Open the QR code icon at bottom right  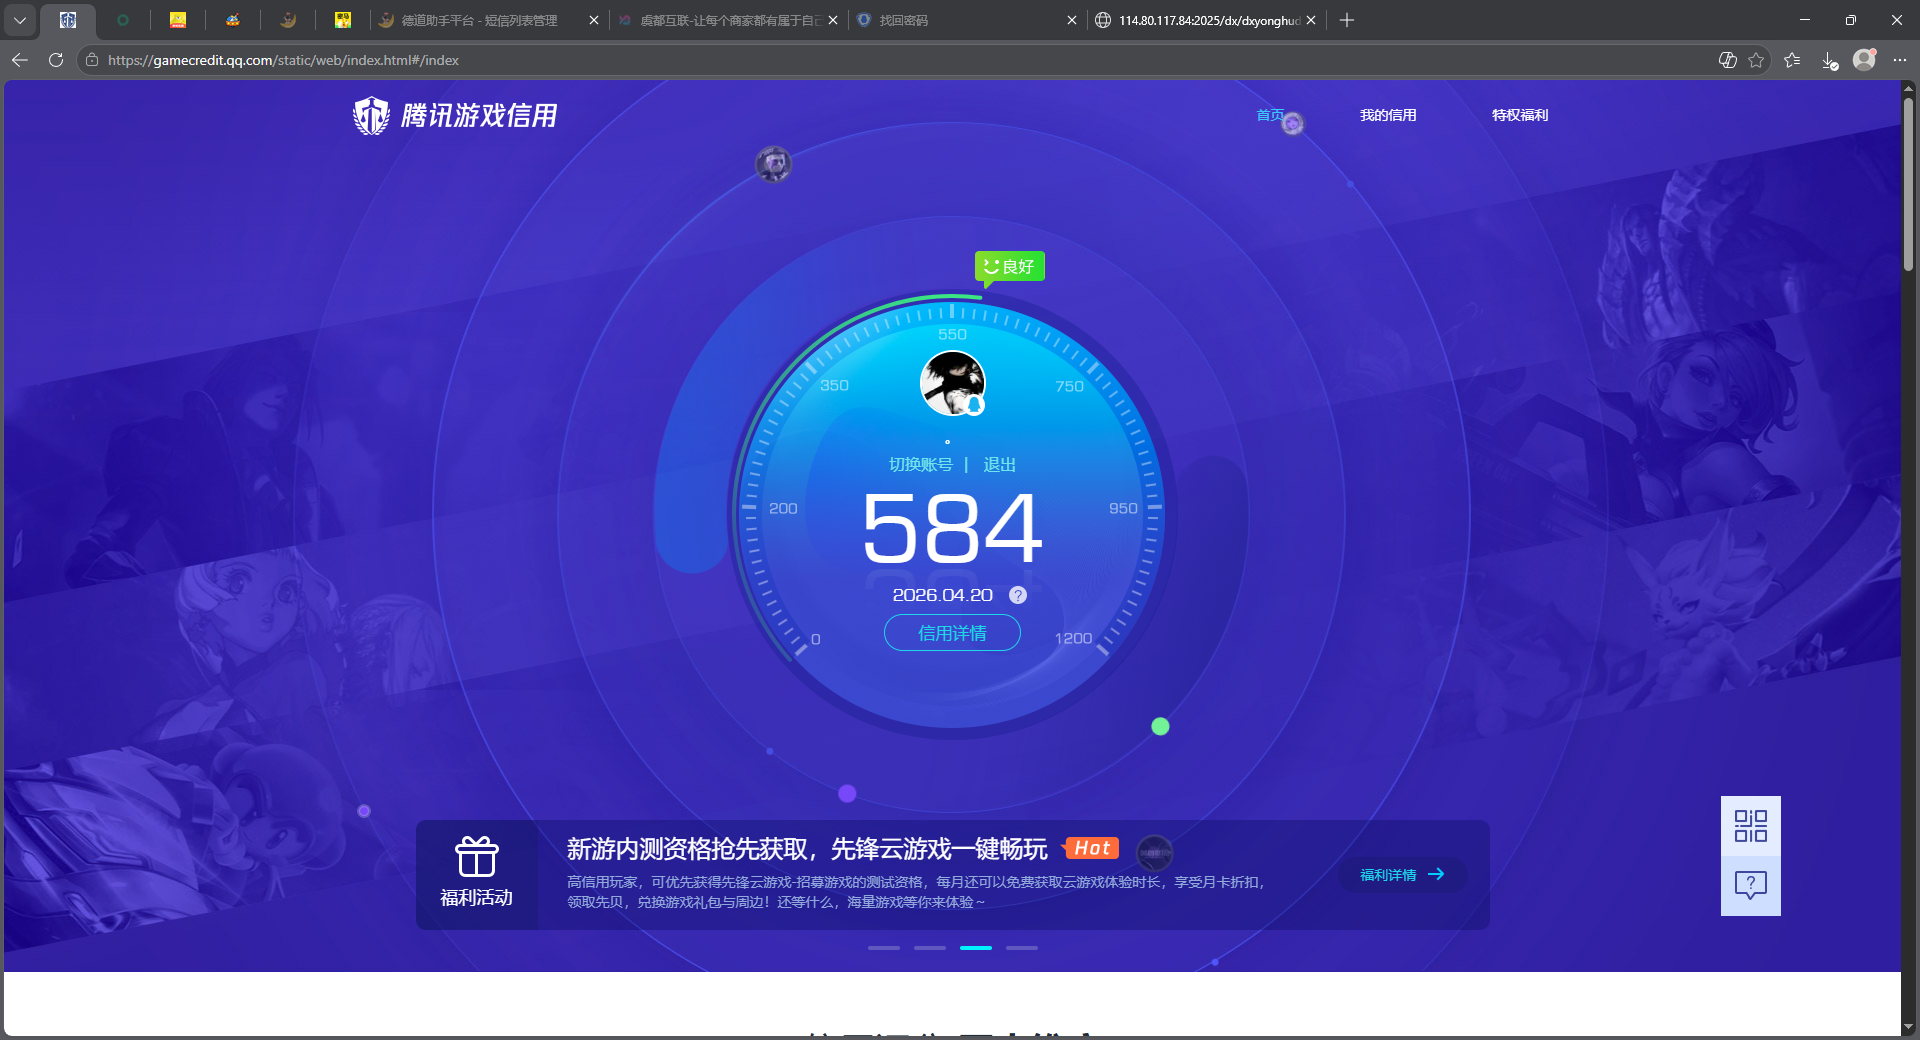(1750, 827)
